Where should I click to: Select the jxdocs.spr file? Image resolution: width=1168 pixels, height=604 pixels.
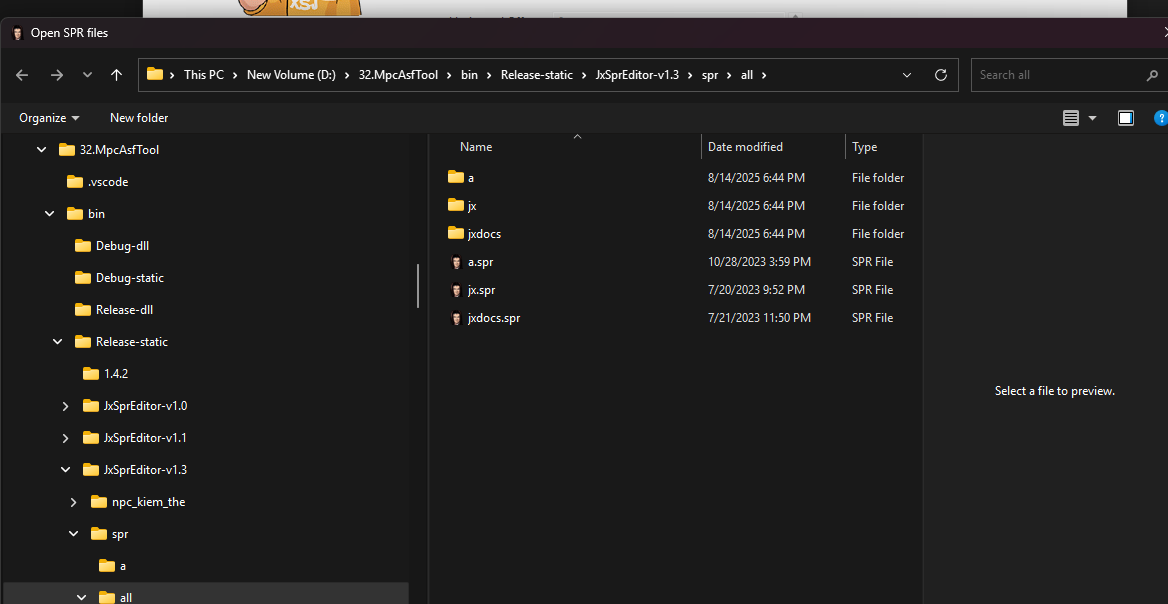(493, 318)
